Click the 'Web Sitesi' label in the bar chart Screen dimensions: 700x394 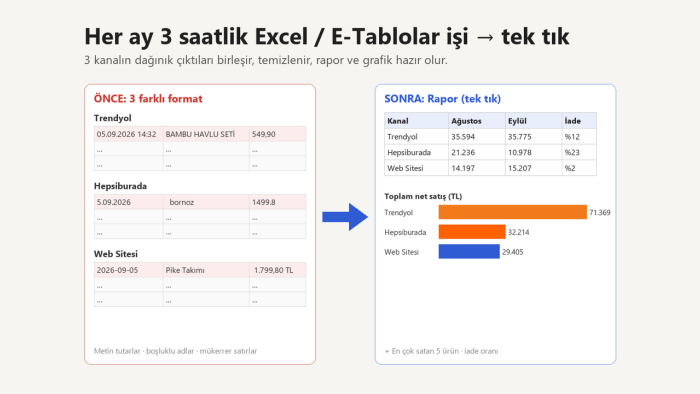(402, 252)
